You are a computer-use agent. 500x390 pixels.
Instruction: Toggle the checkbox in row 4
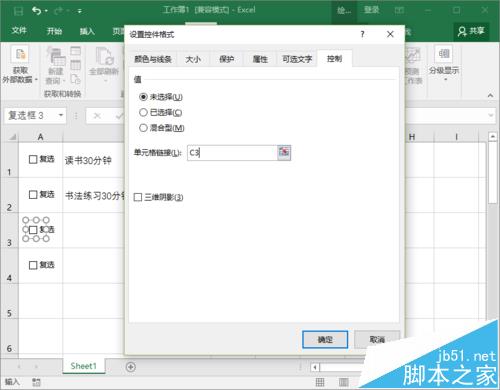point(33,265)
